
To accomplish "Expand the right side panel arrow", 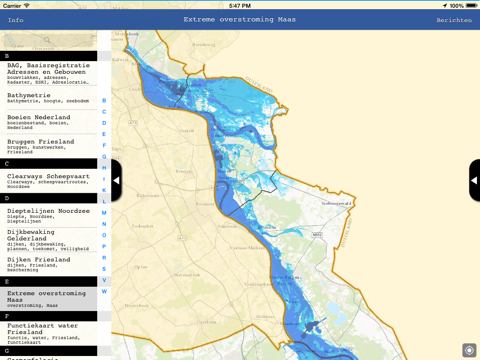I will (x=474, y=180).
